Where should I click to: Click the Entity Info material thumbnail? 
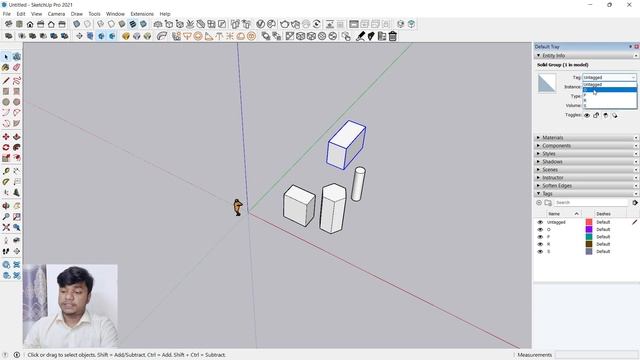point(547,83)
